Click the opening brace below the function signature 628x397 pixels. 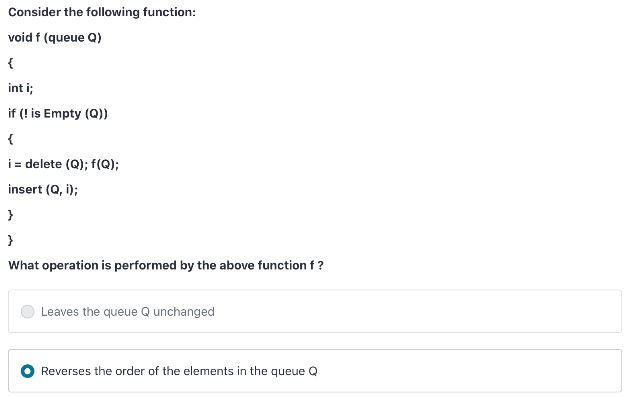pos(10,63)
